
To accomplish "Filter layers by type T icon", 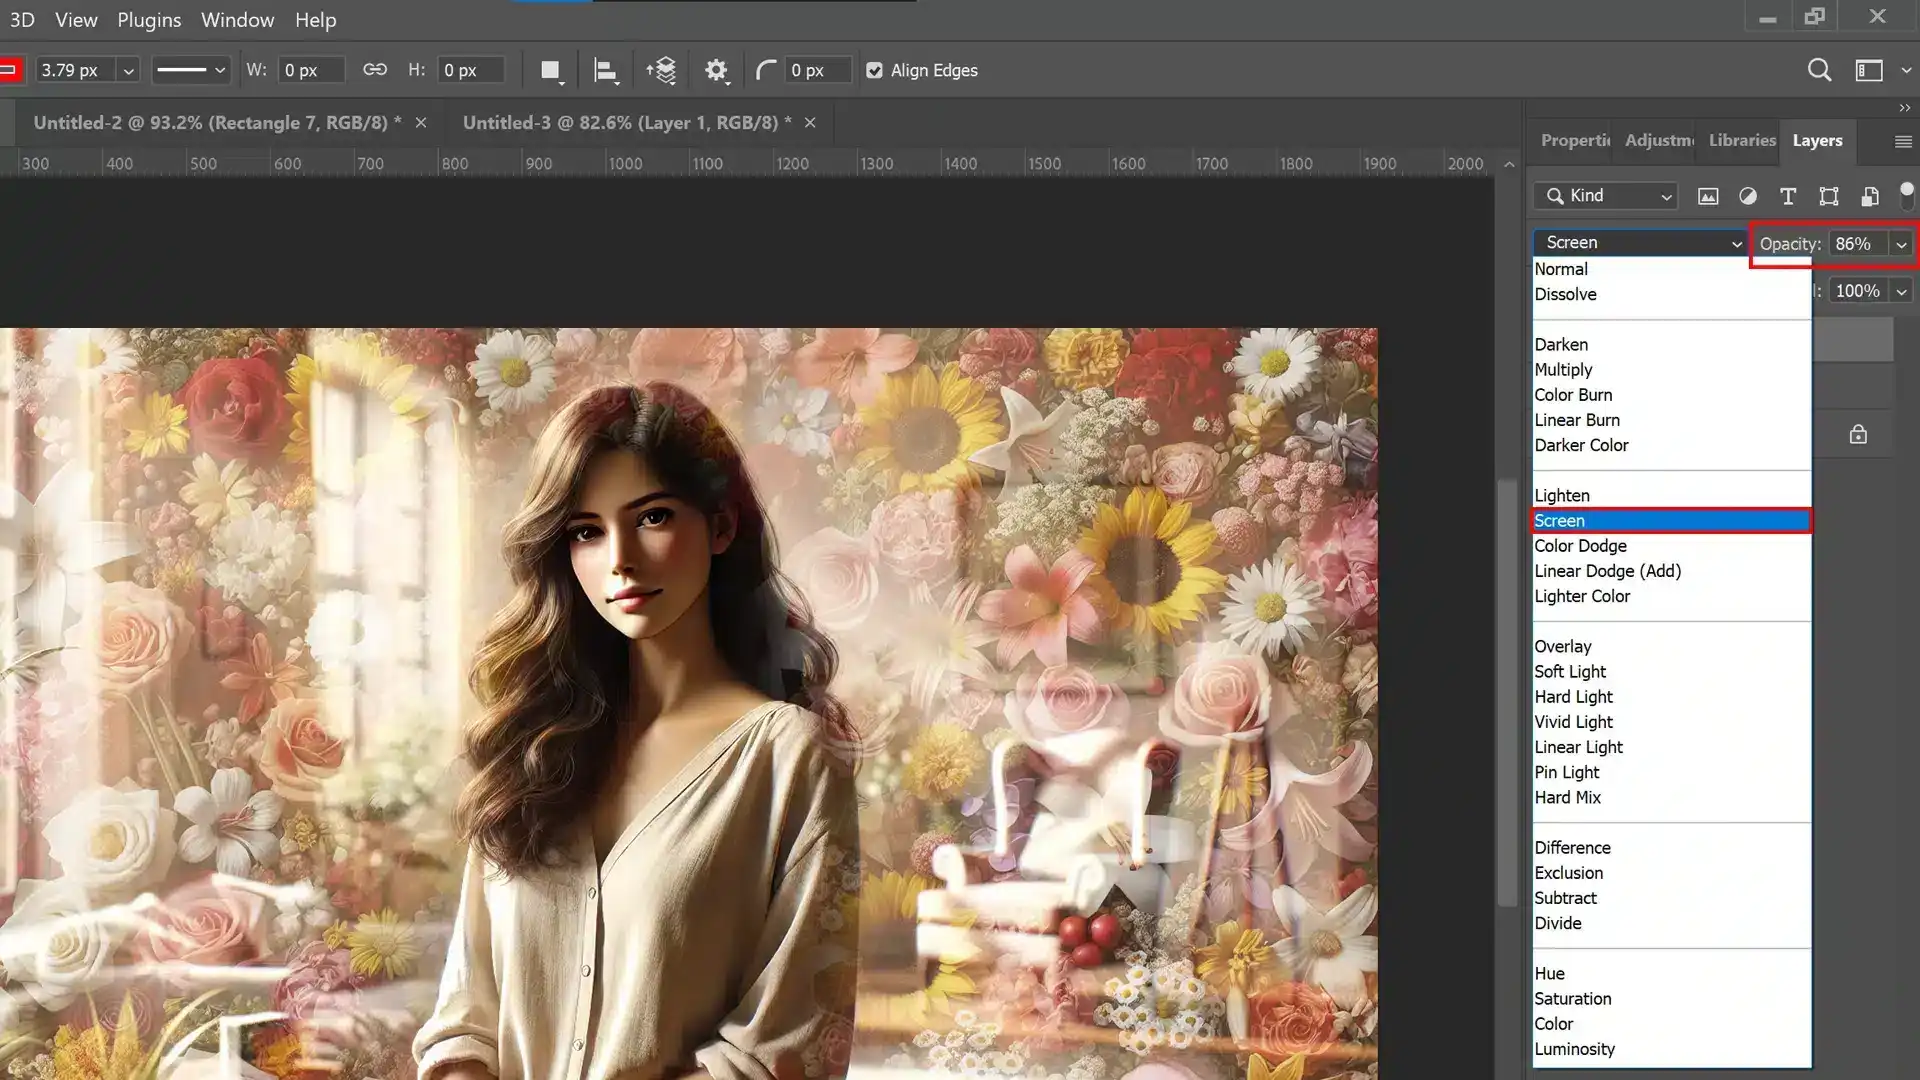I will [1788, 197].
